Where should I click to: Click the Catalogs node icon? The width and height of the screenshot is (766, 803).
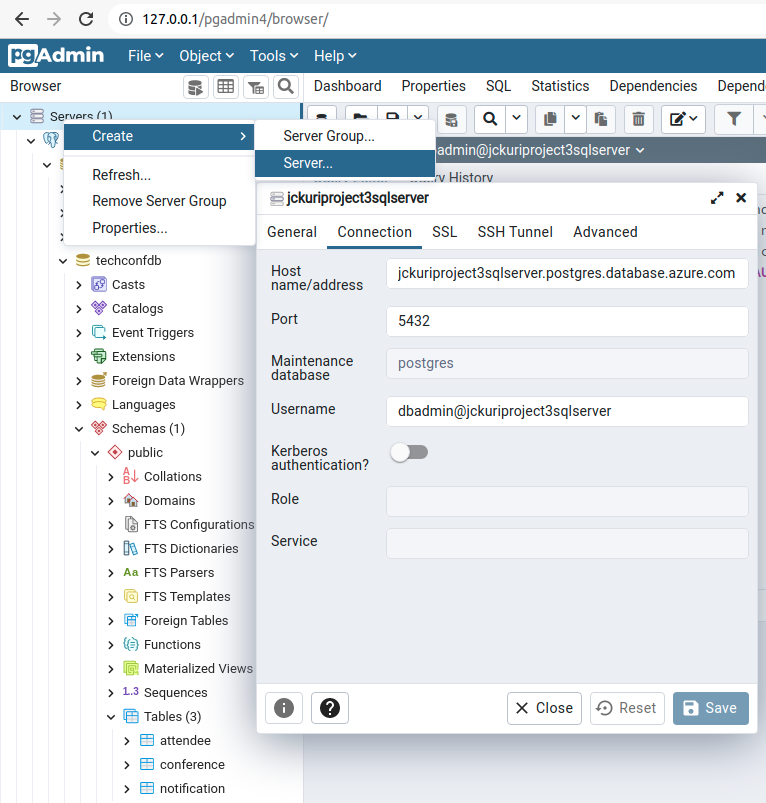98,308
